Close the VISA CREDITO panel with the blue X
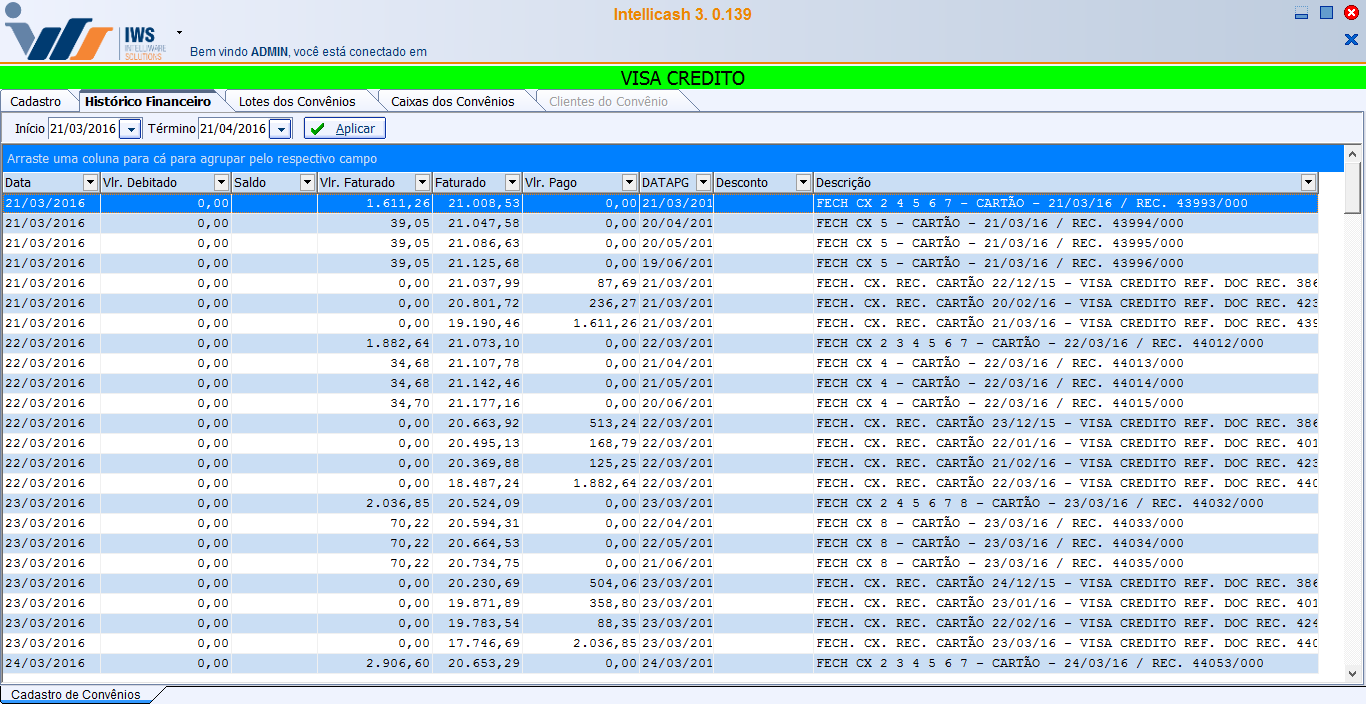This screenshot has width=1366, height=704. point(1351,40)
